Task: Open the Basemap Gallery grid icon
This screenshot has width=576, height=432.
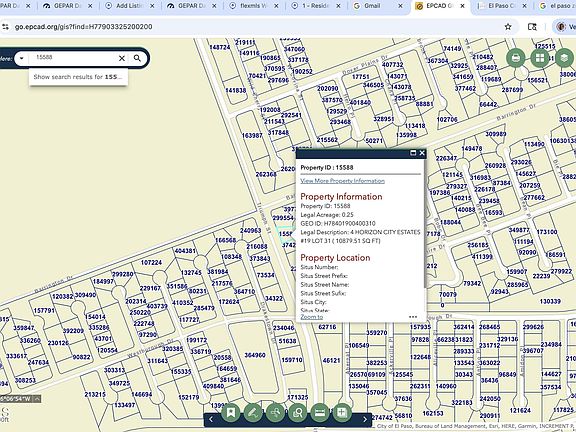Action: coord(540,58)
